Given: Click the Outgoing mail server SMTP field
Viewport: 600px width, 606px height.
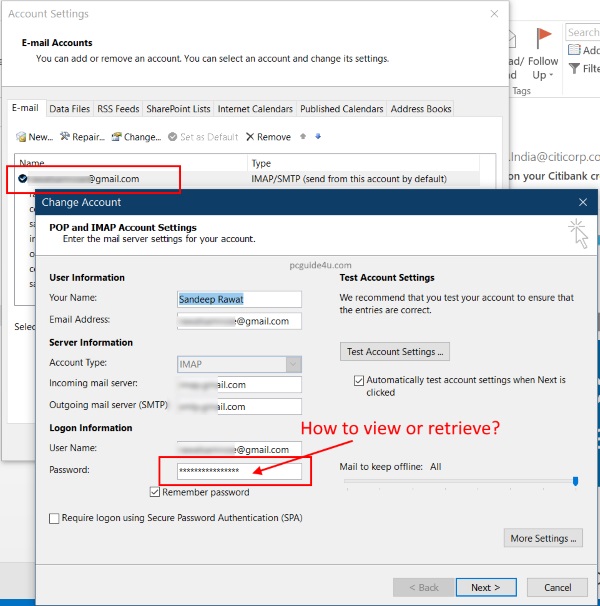Looking at the screenshot, I should [x=239, y=407].
